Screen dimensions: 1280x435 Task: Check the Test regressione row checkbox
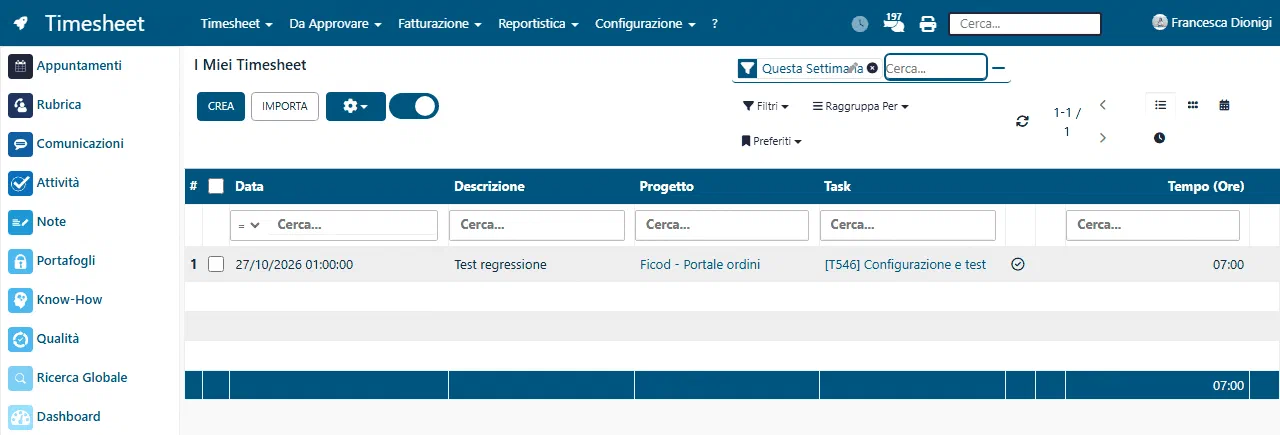pos(216,265)
